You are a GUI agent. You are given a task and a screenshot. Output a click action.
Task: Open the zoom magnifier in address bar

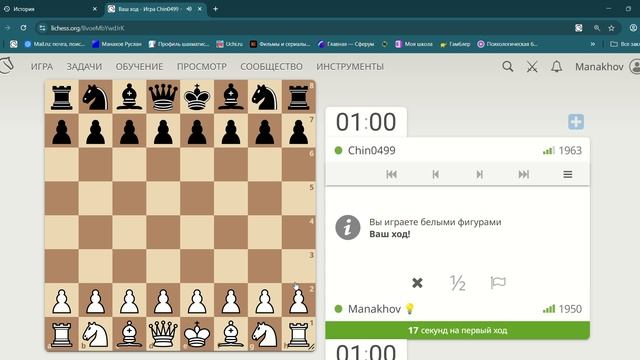coord(597,28)
